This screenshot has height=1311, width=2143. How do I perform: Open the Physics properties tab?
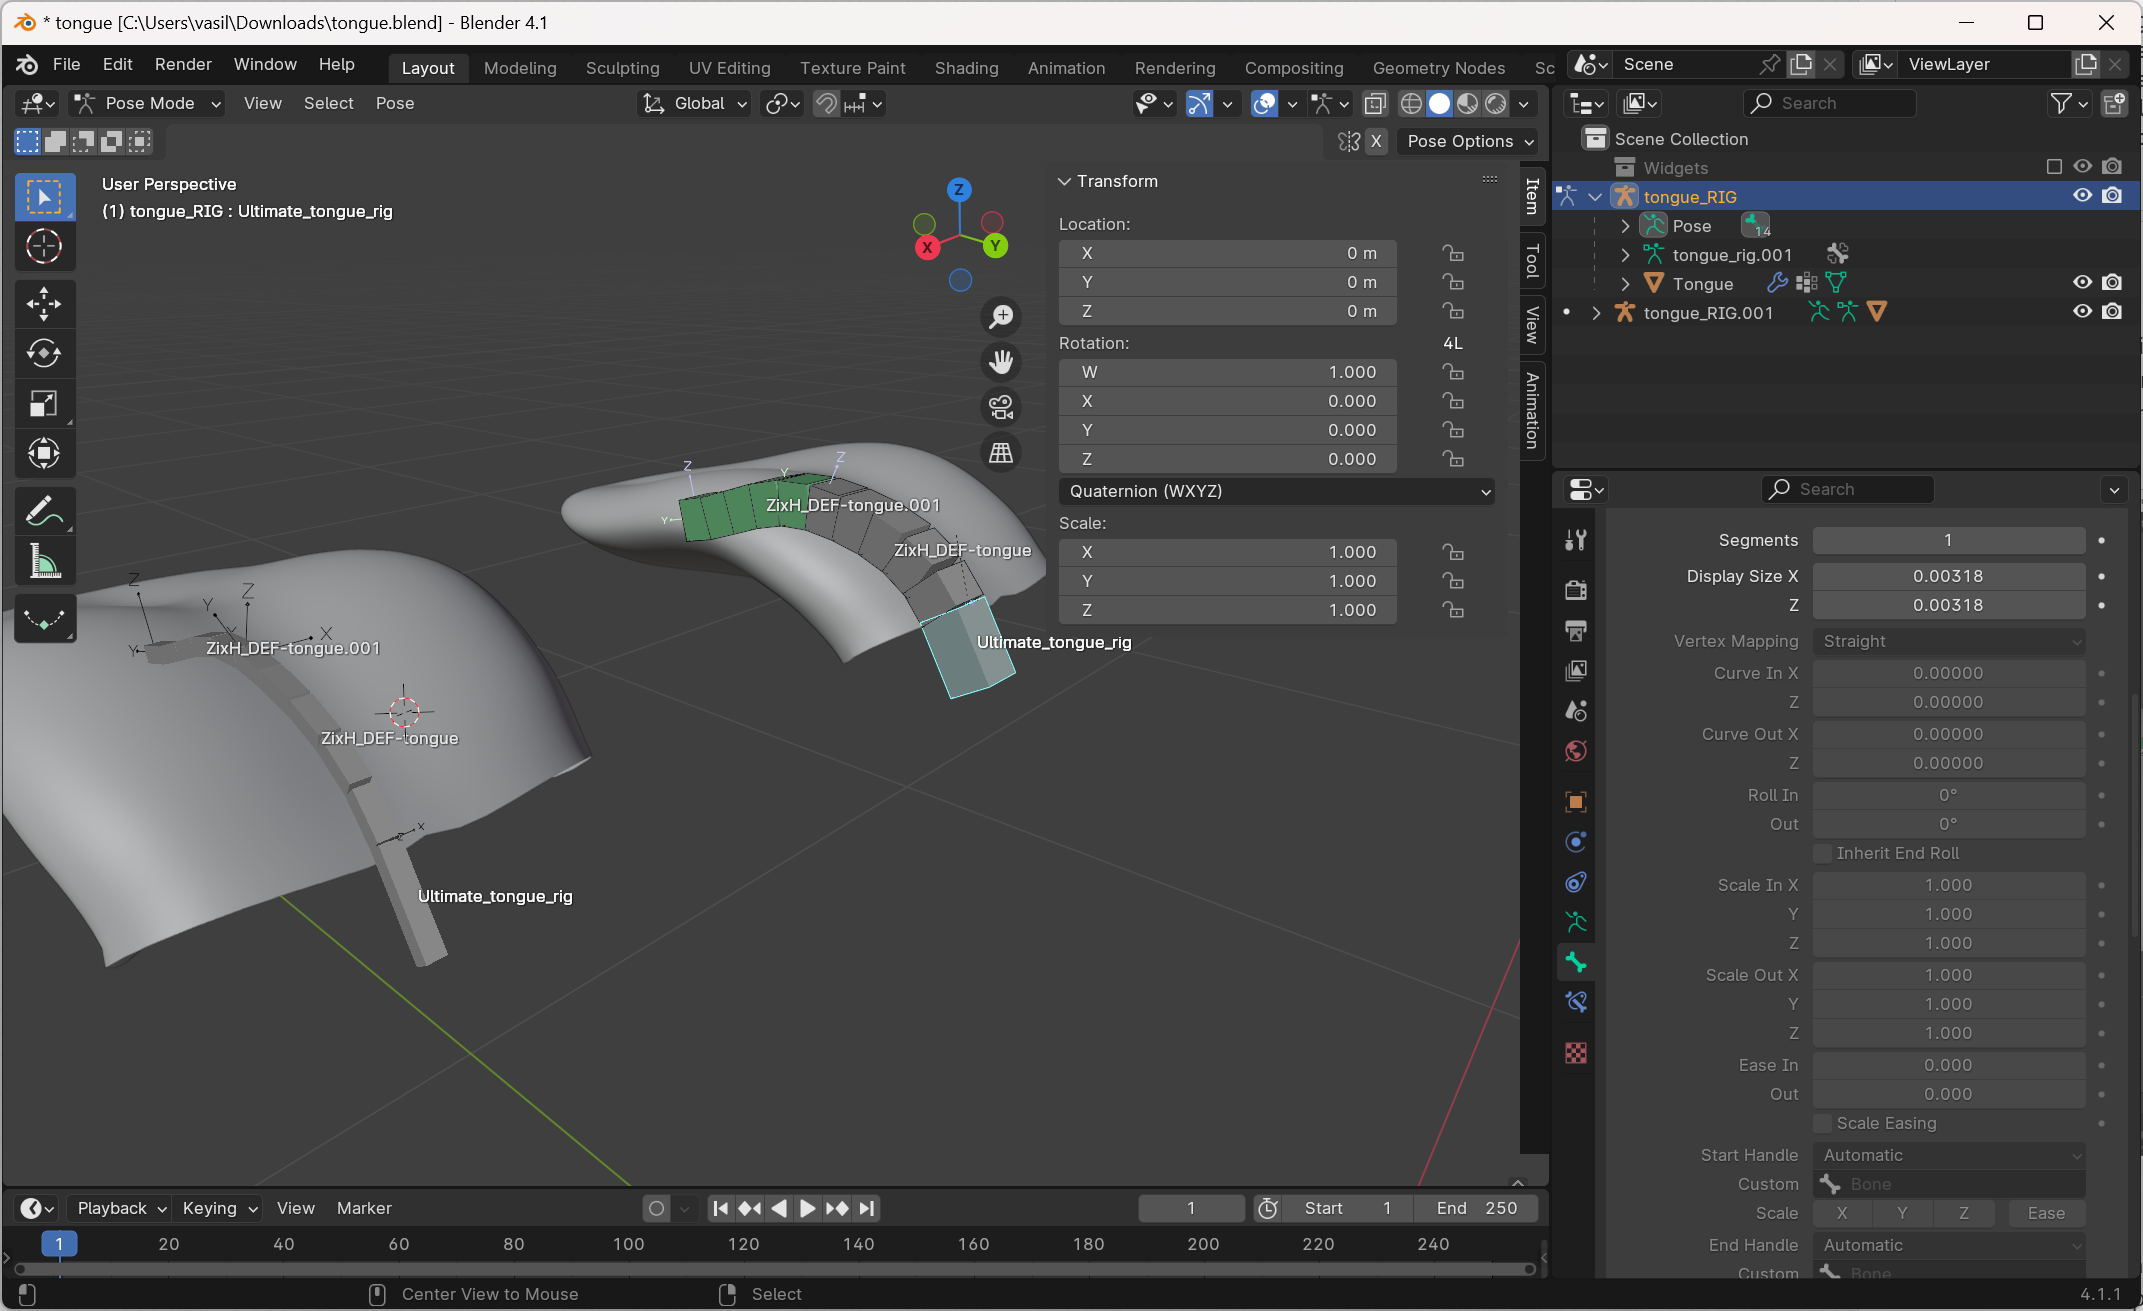[1576, 842]
